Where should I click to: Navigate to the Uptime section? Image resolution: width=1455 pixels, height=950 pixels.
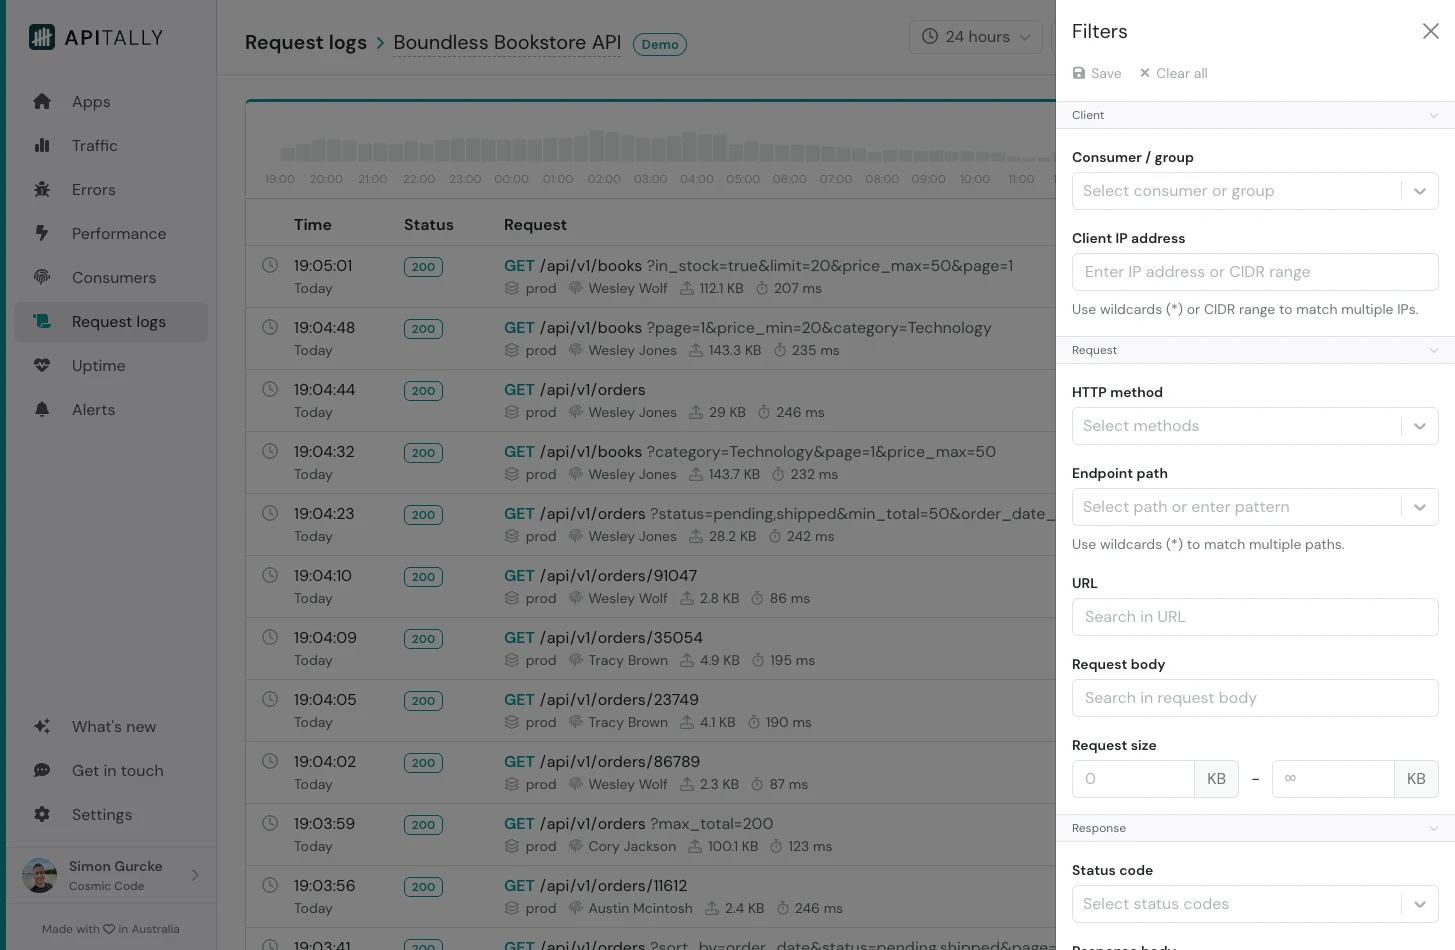point(98,365)
